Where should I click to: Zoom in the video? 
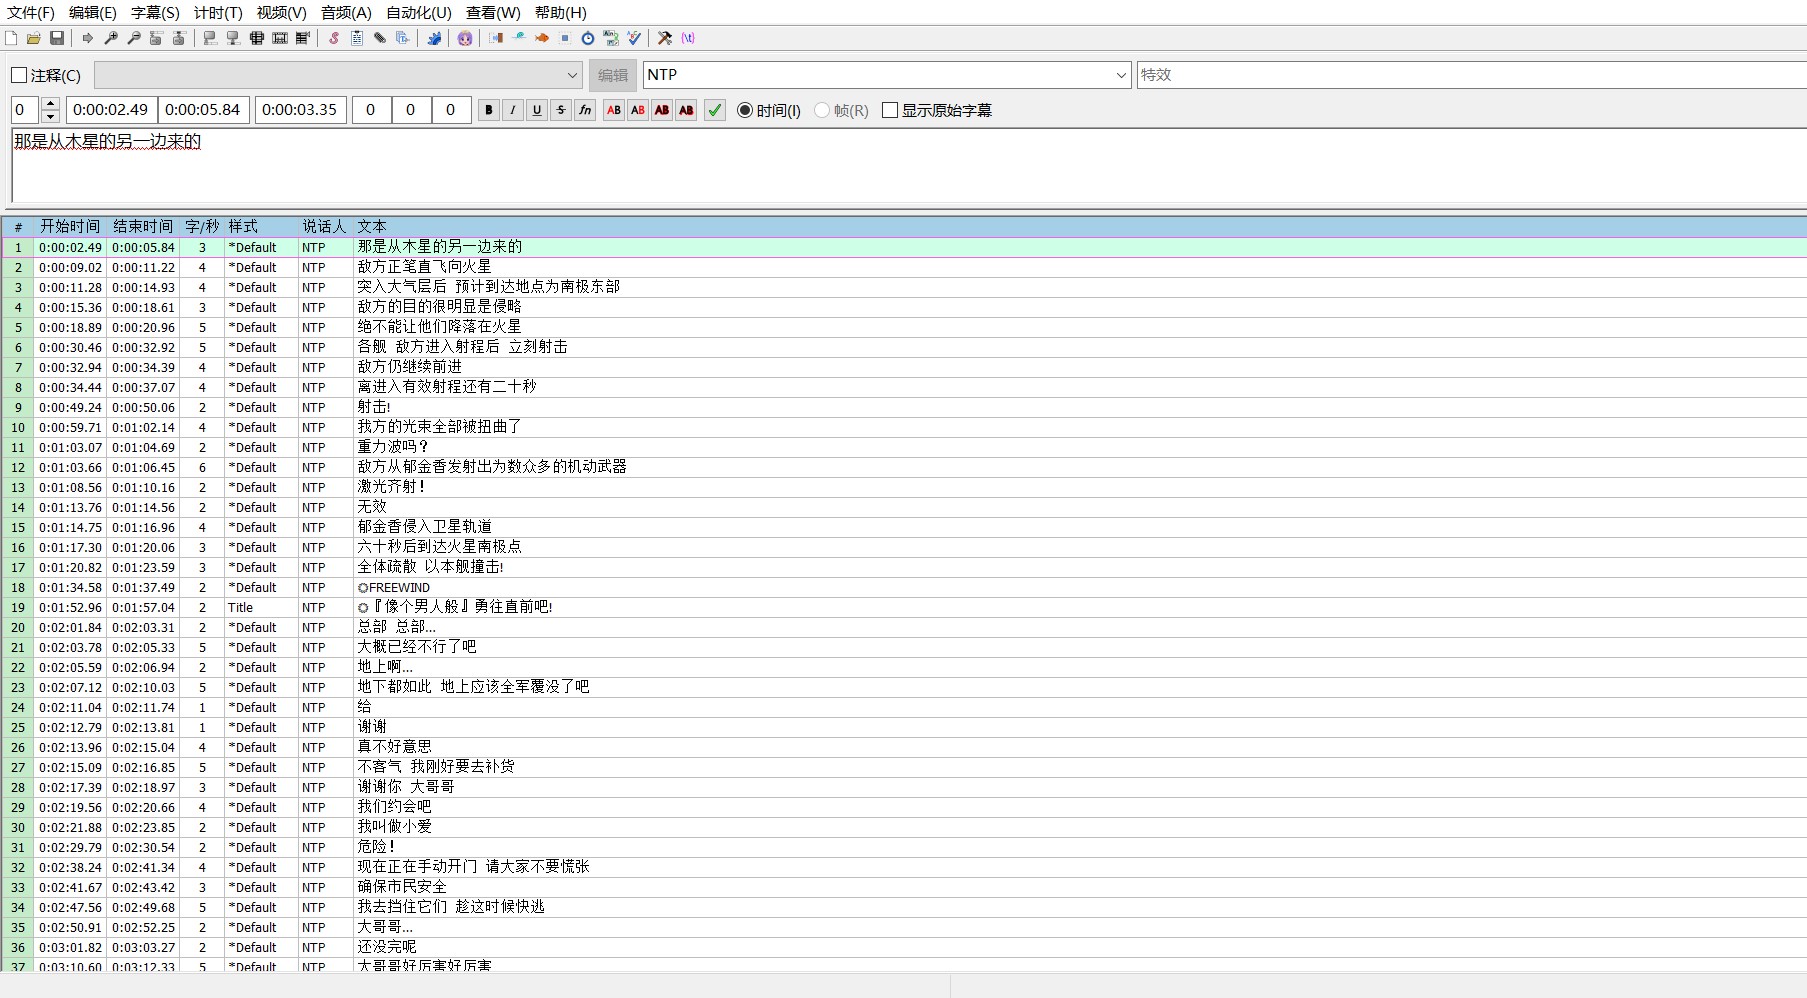click(x=111, y=38)
